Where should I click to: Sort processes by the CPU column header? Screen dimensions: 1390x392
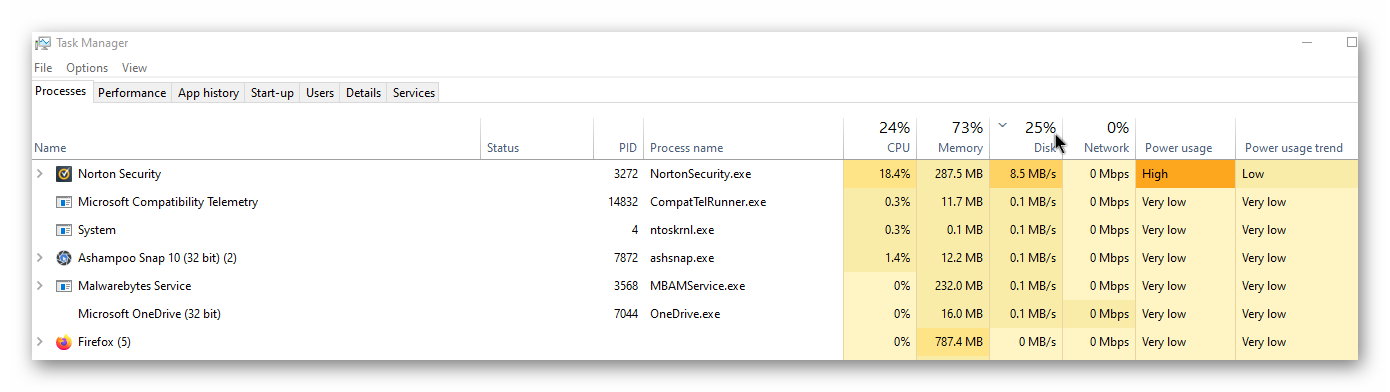pos(880,137)
